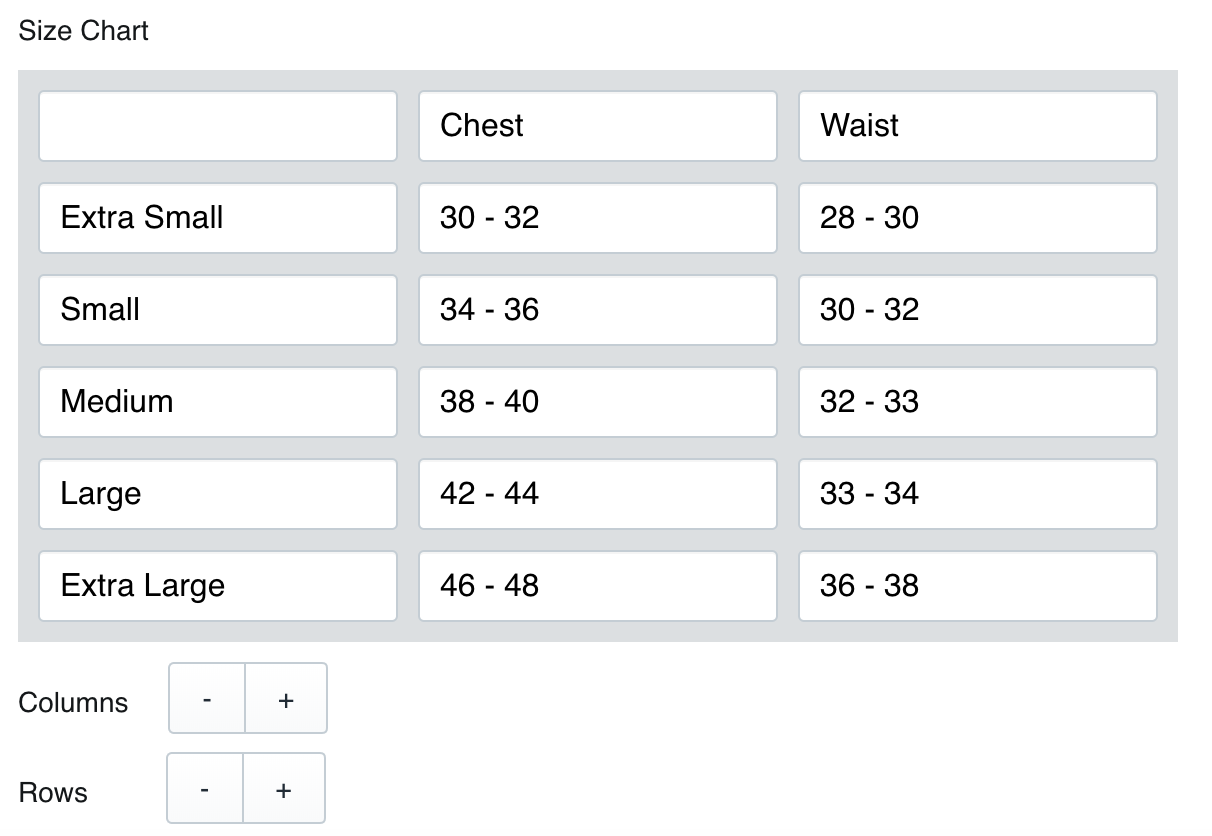Image resolution: width=1212 pixels, height=836 pixels.
Task: Select the 32 - 33 waist cell
Action: tap(978, 402)
